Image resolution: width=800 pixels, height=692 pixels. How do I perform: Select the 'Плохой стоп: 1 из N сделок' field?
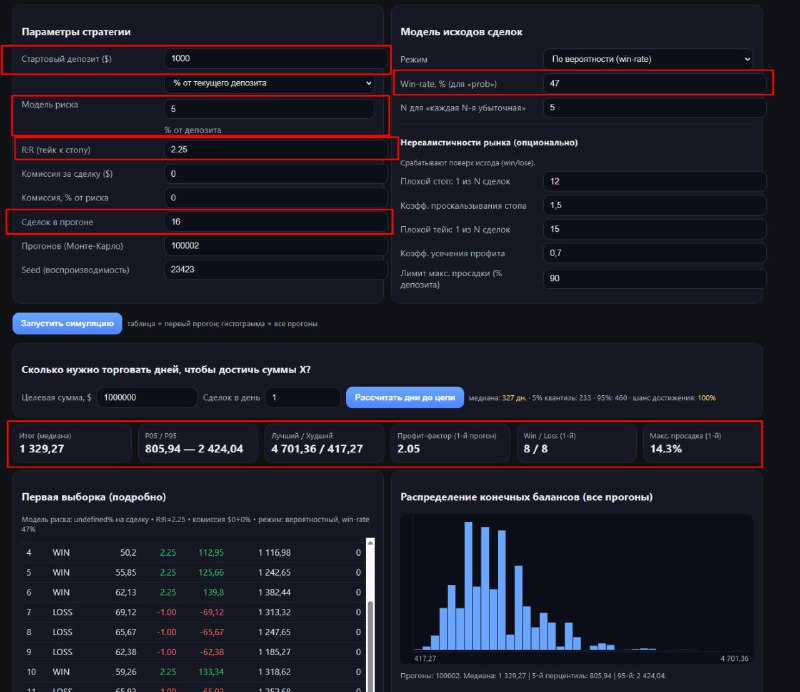pyautogui.click(x=654, y=181)
